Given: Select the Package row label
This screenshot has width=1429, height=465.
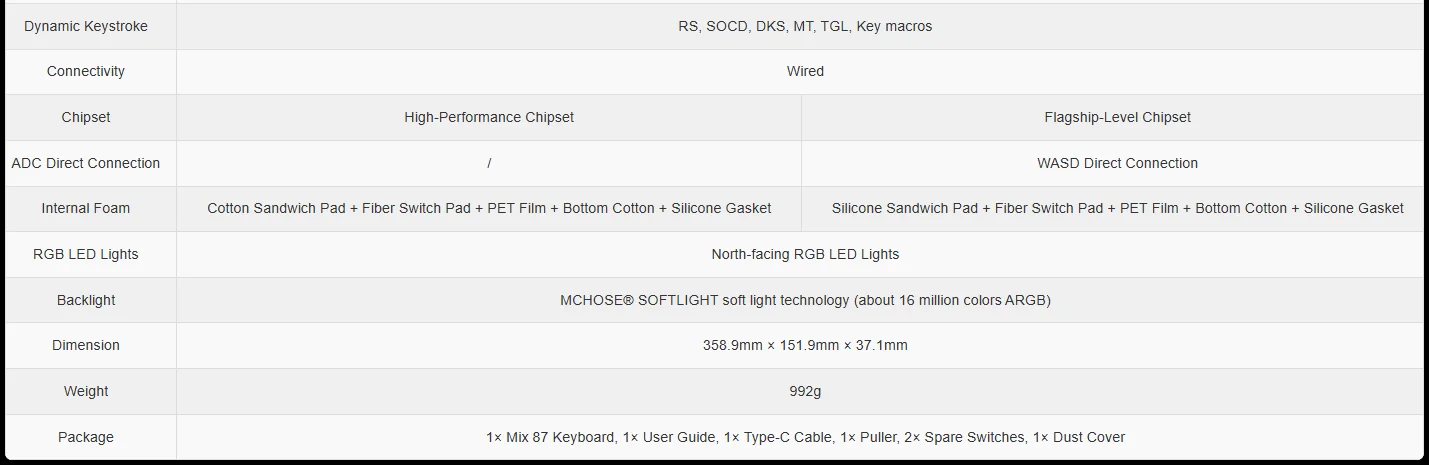Looking at the screenshot, I should [86, 437].
